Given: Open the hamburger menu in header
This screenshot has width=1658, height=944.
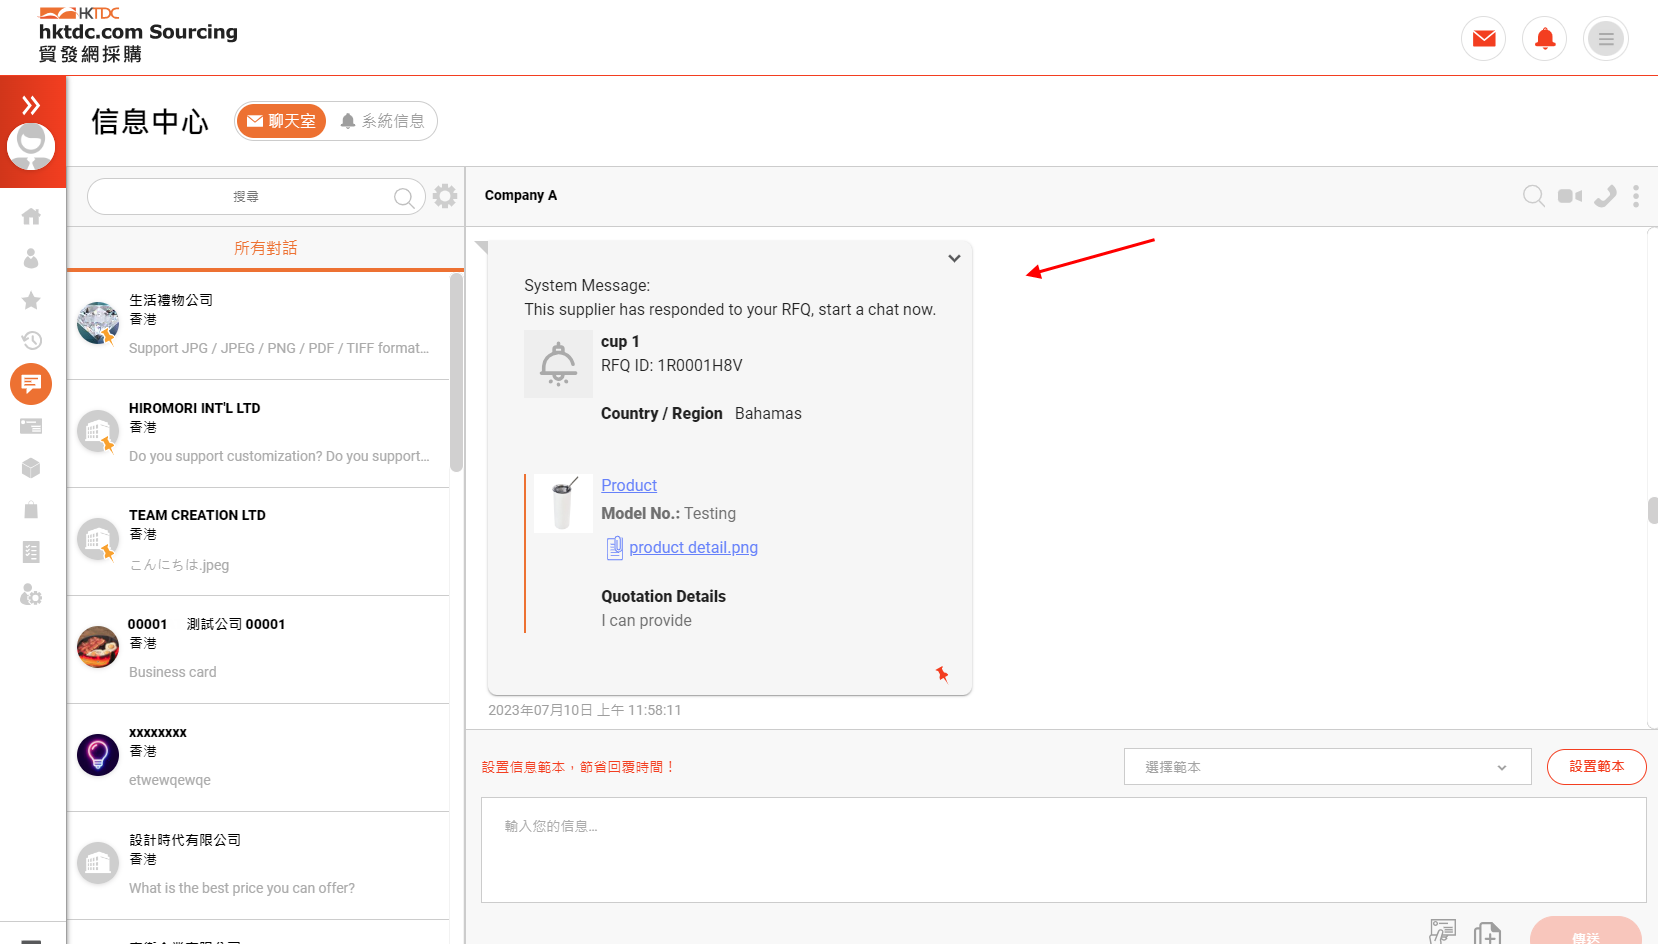Looking at the screenshot, I should [1605, 39].
